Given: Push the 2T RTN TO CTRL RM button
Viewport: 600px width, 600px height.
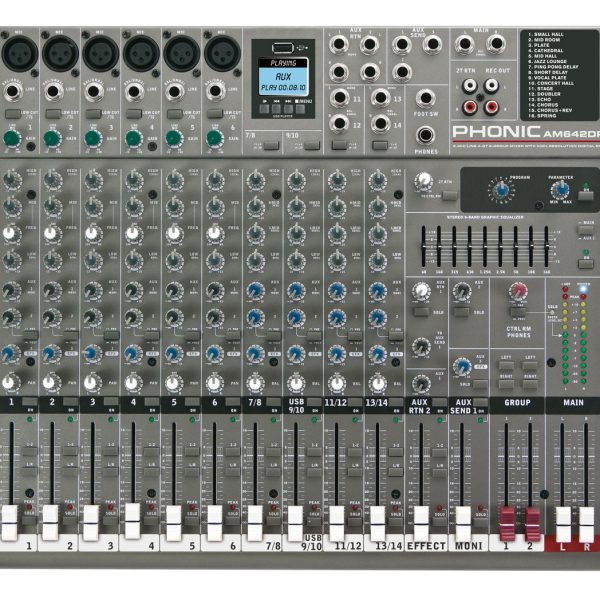Looking at the screenshot, I should [x=449, y=196].
